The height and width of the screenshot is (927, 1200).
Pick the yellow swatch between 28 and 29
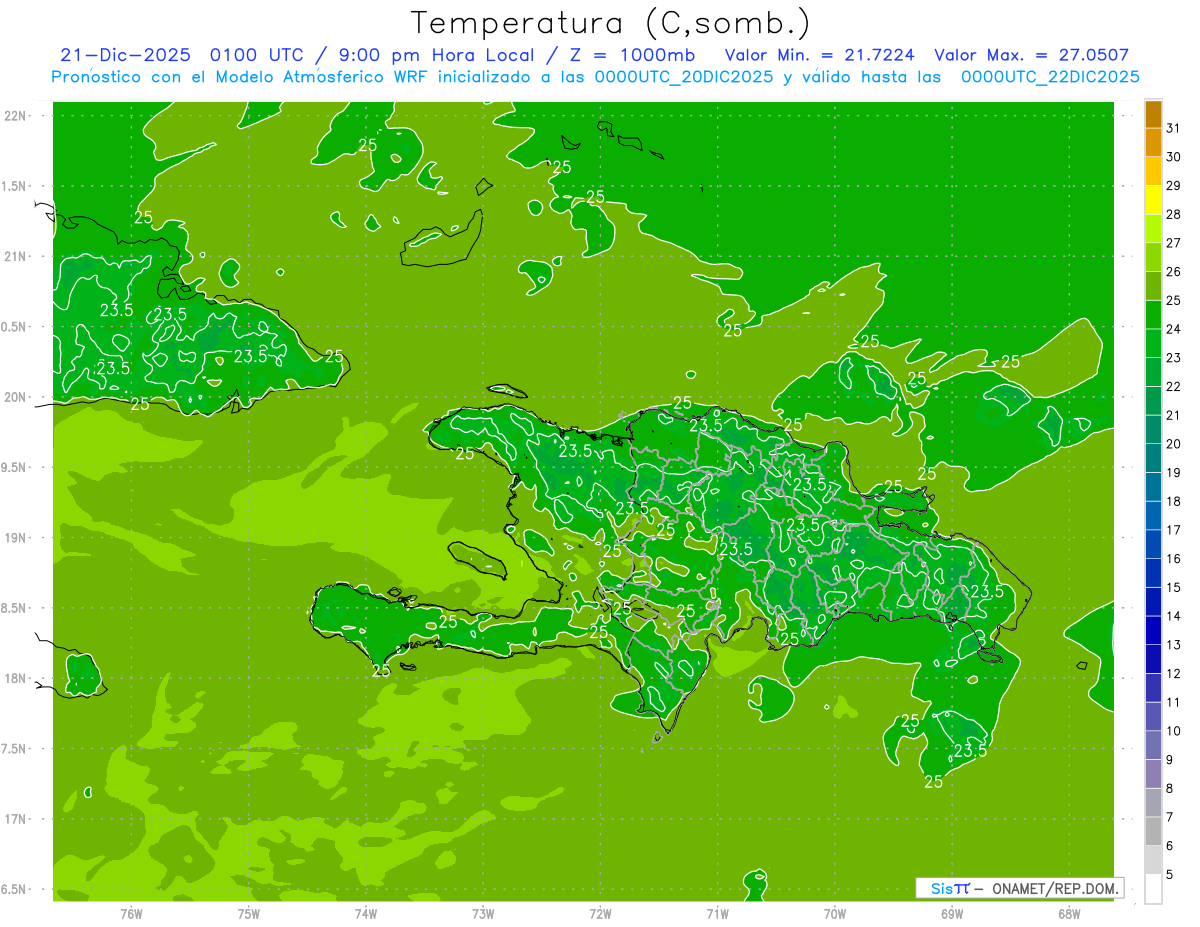[x=1153, y=200]
